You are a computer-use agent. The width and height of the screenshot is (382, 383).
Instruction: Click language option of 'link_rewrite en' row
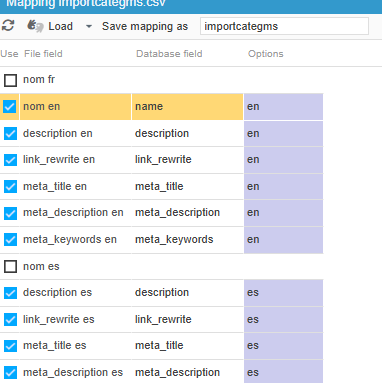coord(283,160)
